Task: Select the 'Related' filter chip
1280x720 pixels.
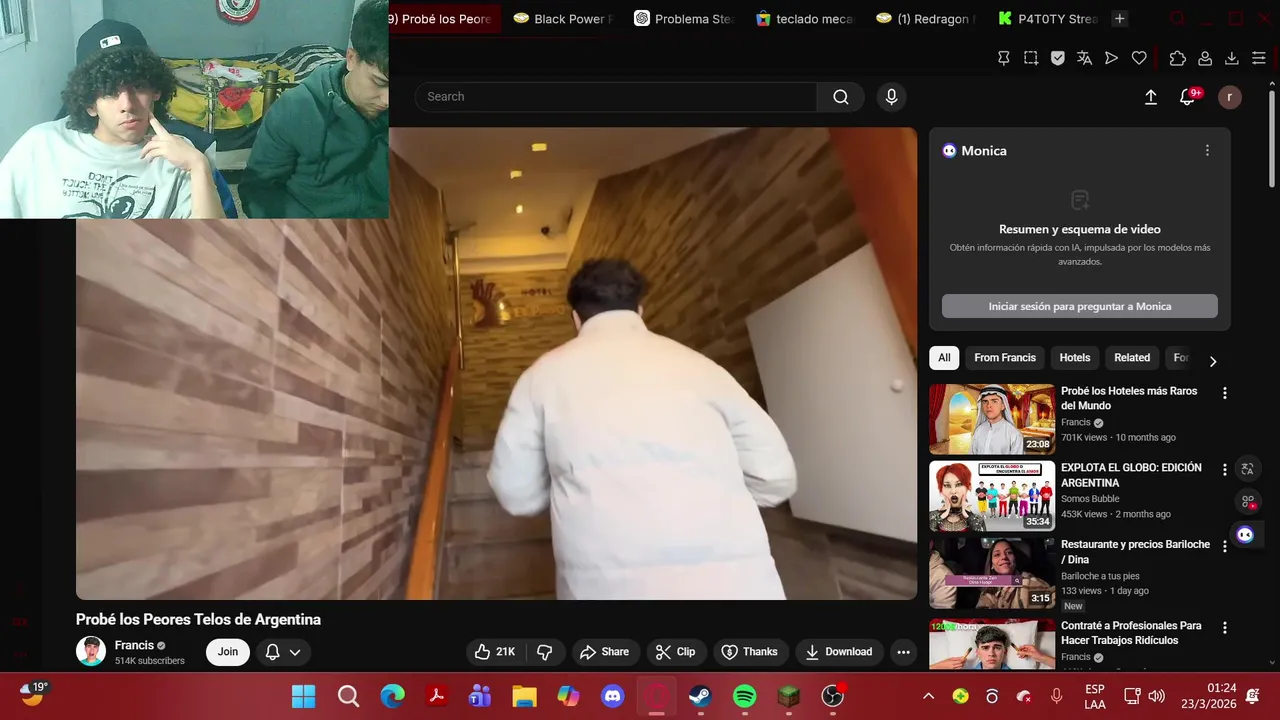Action: click(x=1132, y=358)
